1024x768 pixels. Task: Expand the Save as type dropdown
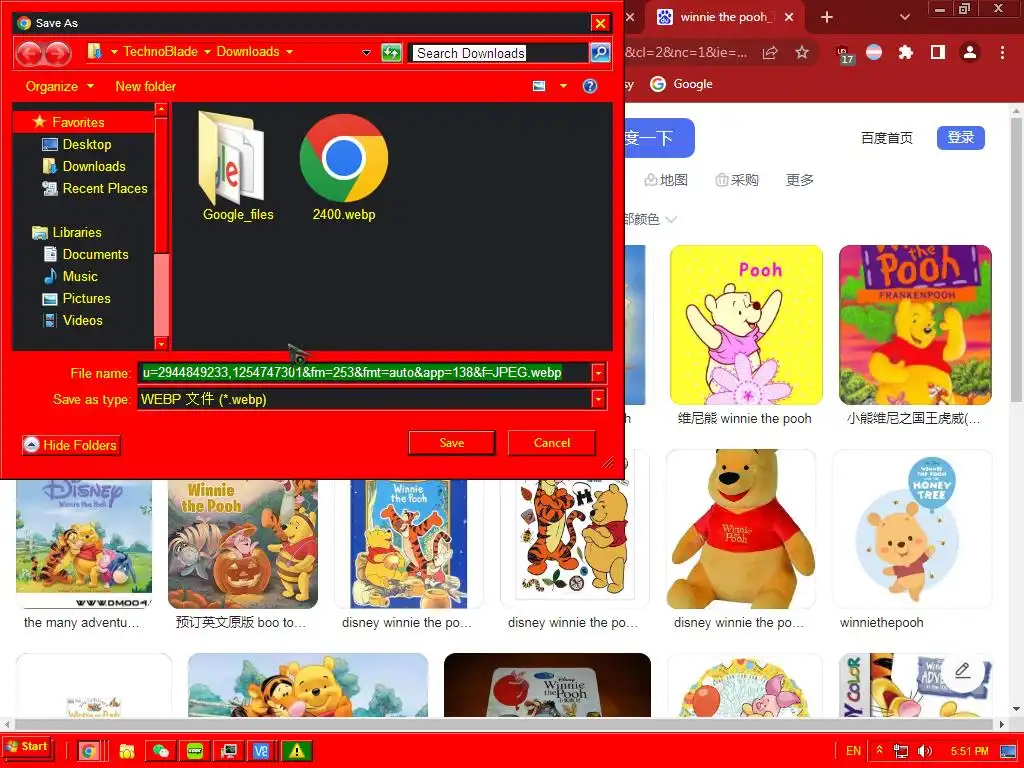pyautogui.click(x=598, y=399)
